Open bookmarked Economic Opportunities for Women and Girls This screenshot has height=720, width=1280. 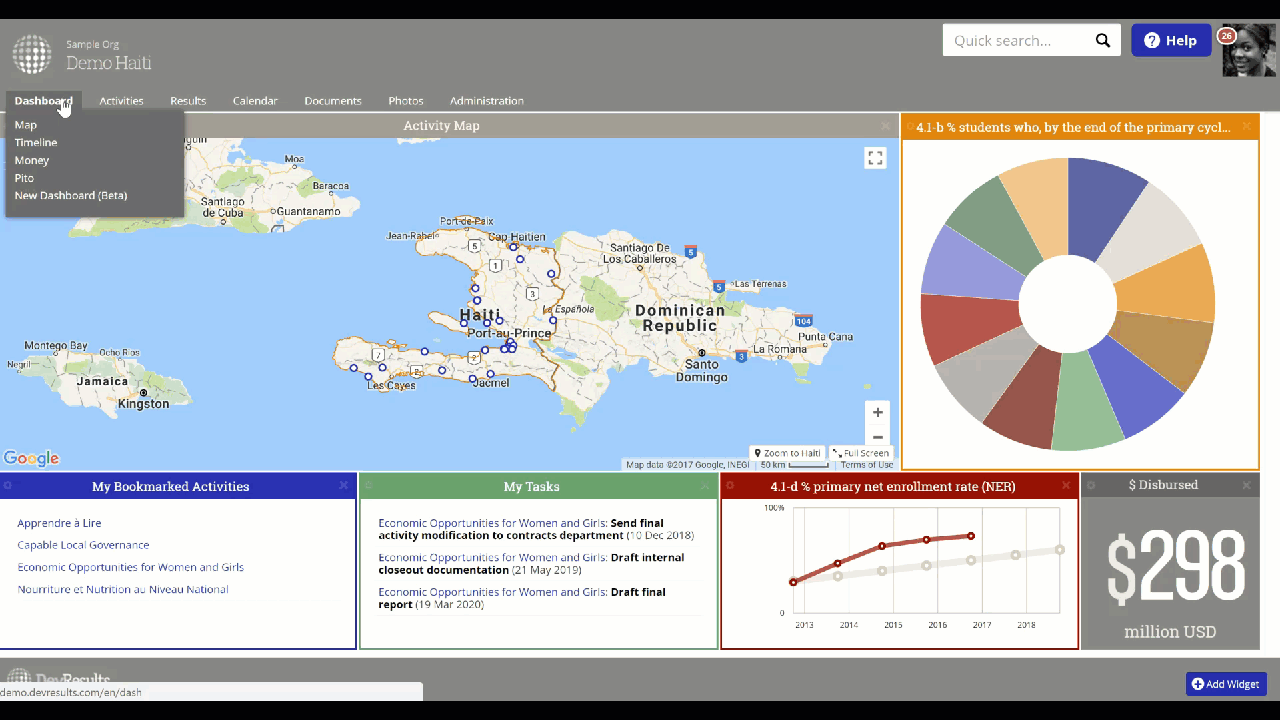130,567
